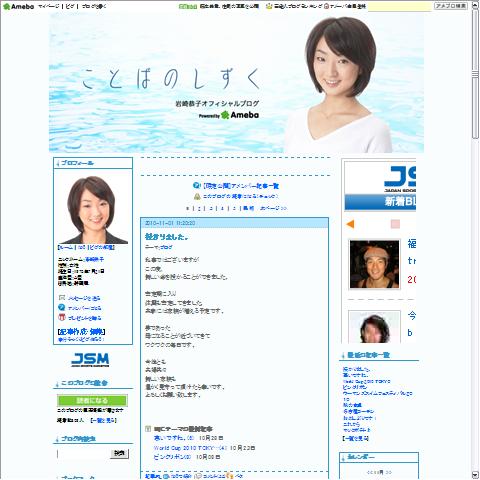Click the JSM banner in the right sidebar
The image size is (480, 480).
pos(380,186)
